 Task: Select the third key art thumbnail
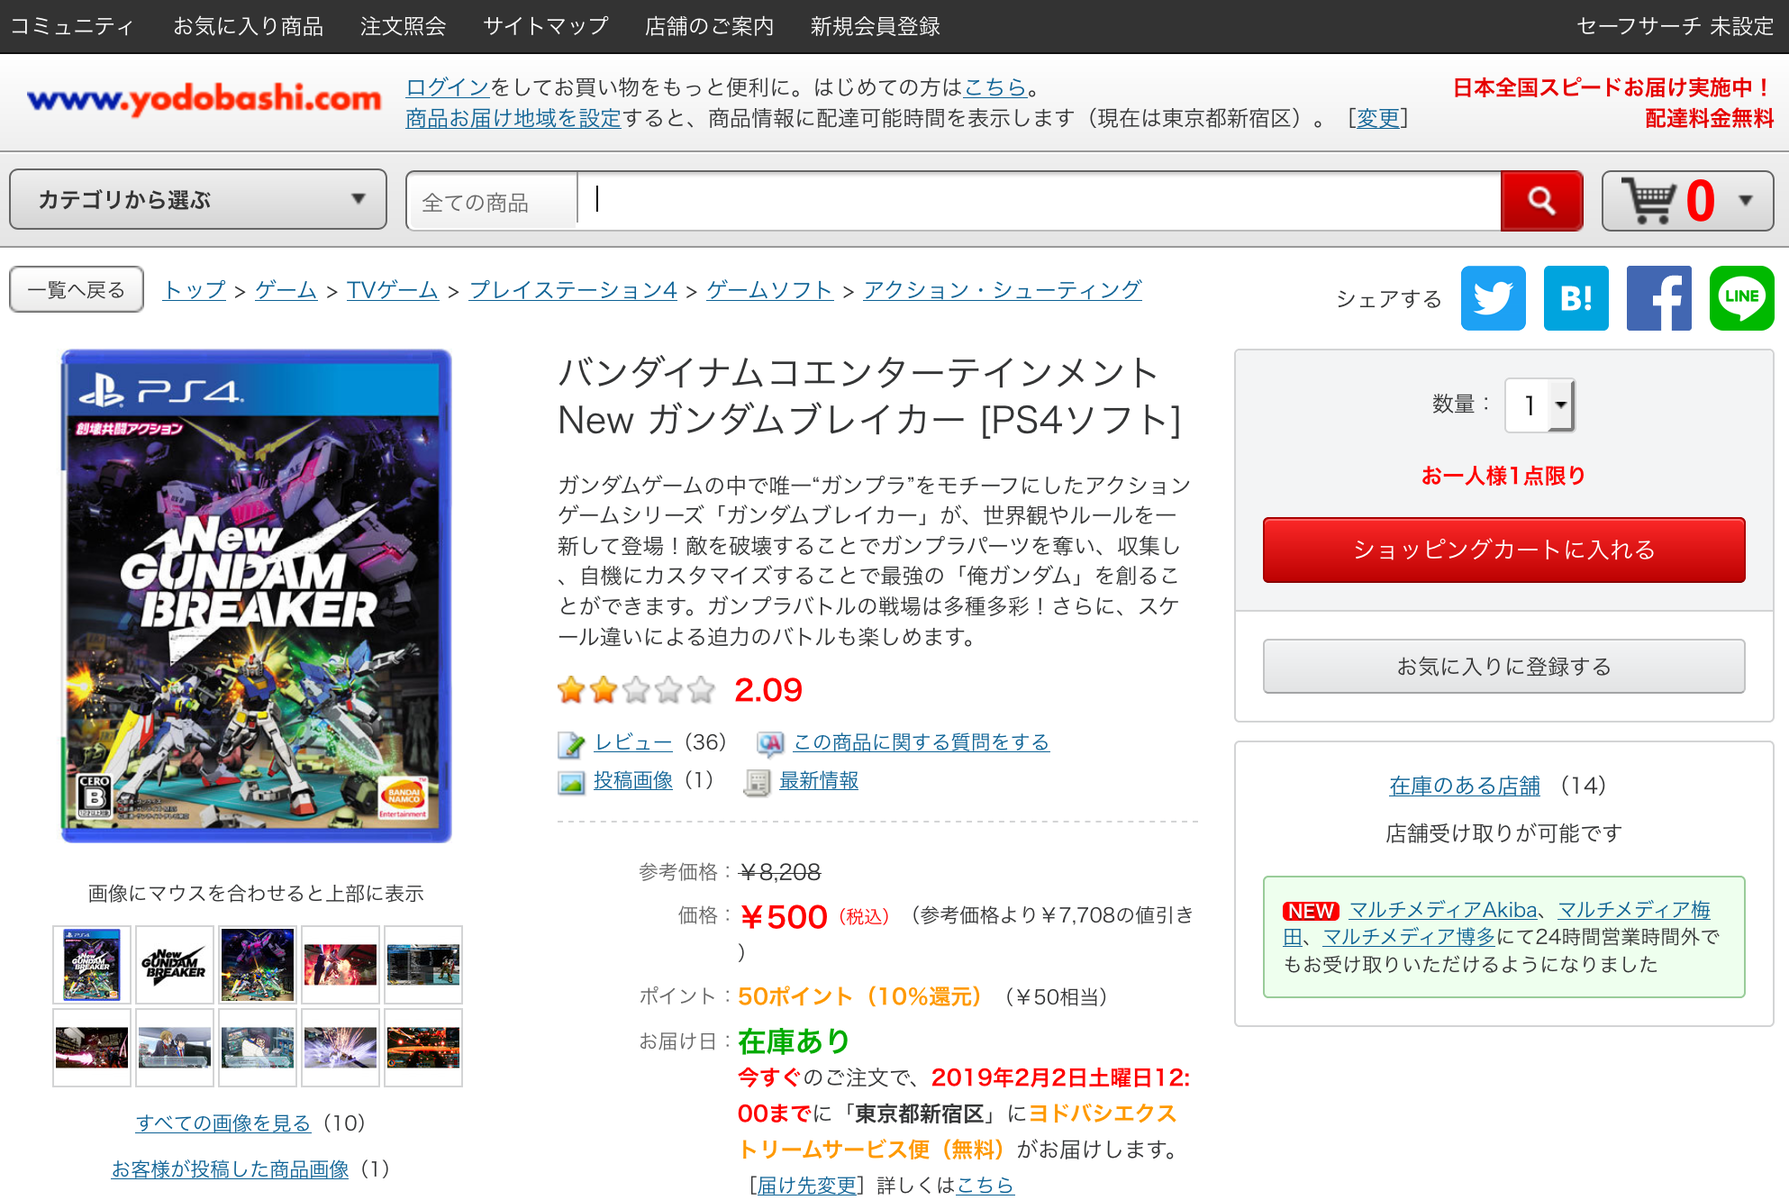tap(258, 965)
